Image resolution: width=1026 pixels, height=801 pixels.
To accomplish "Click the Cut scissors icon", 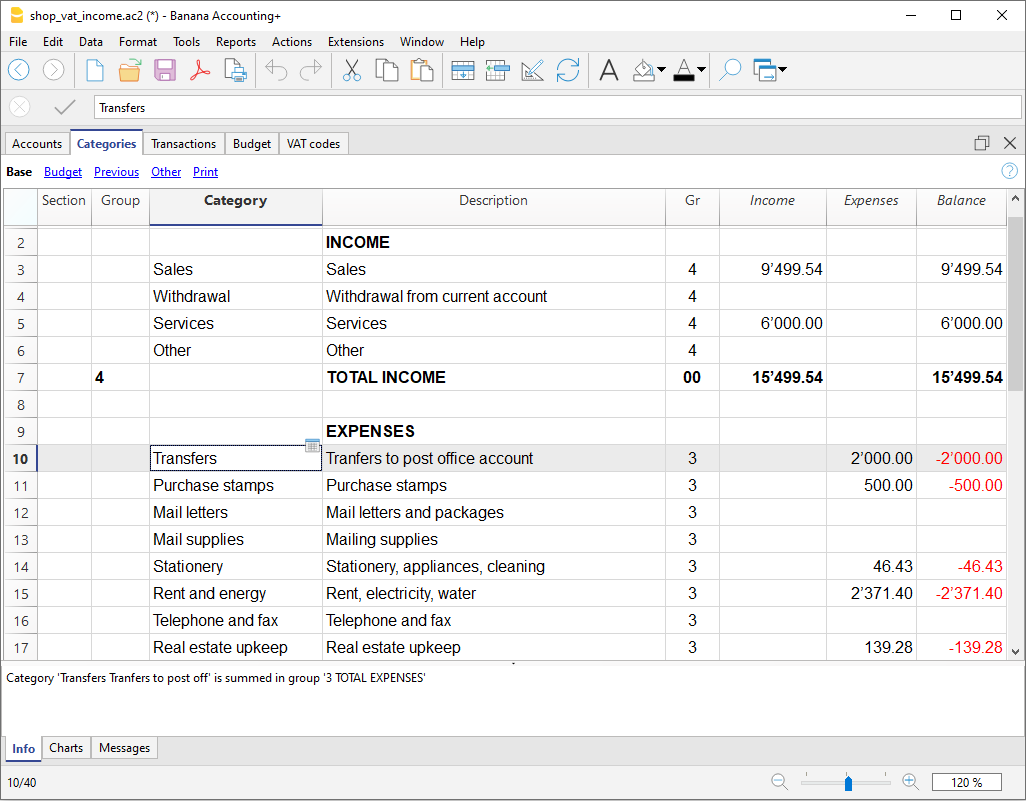I will tap(351, 70).
